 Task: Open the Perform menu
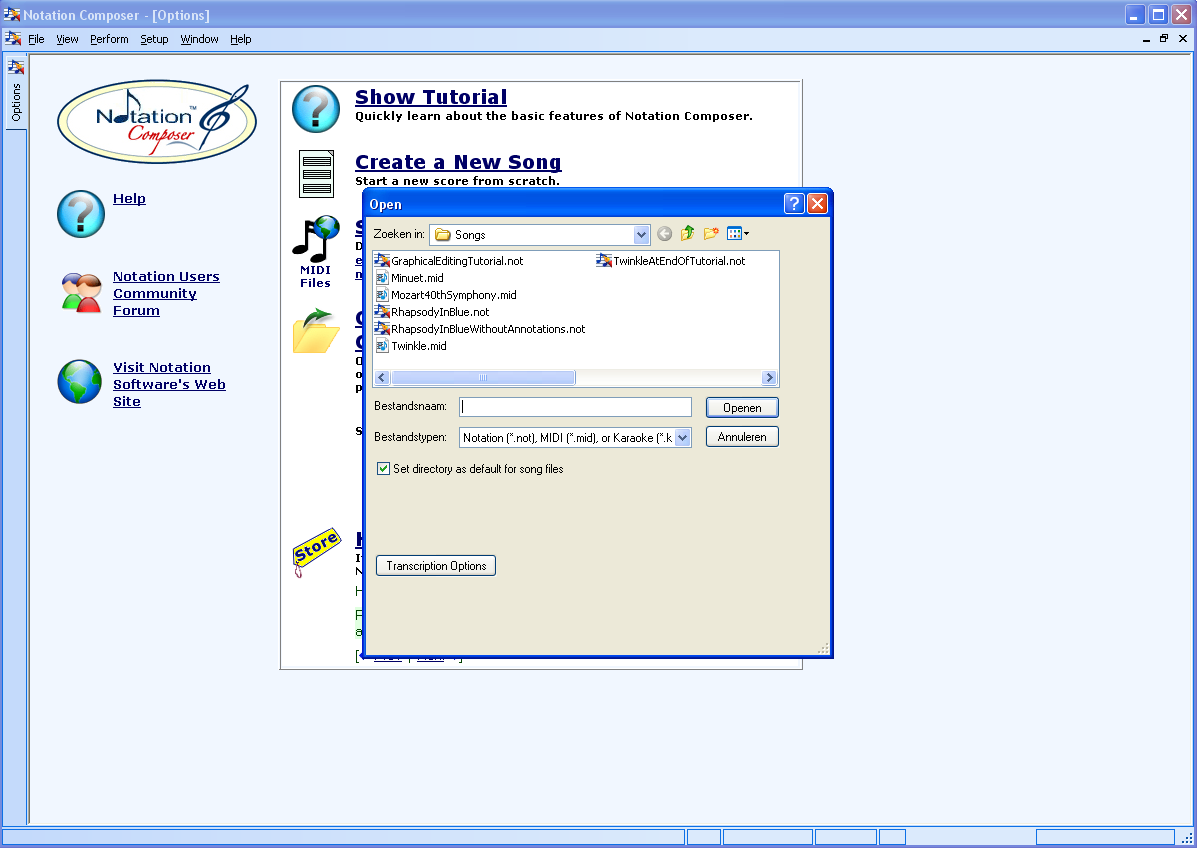(x=109, y=39)
